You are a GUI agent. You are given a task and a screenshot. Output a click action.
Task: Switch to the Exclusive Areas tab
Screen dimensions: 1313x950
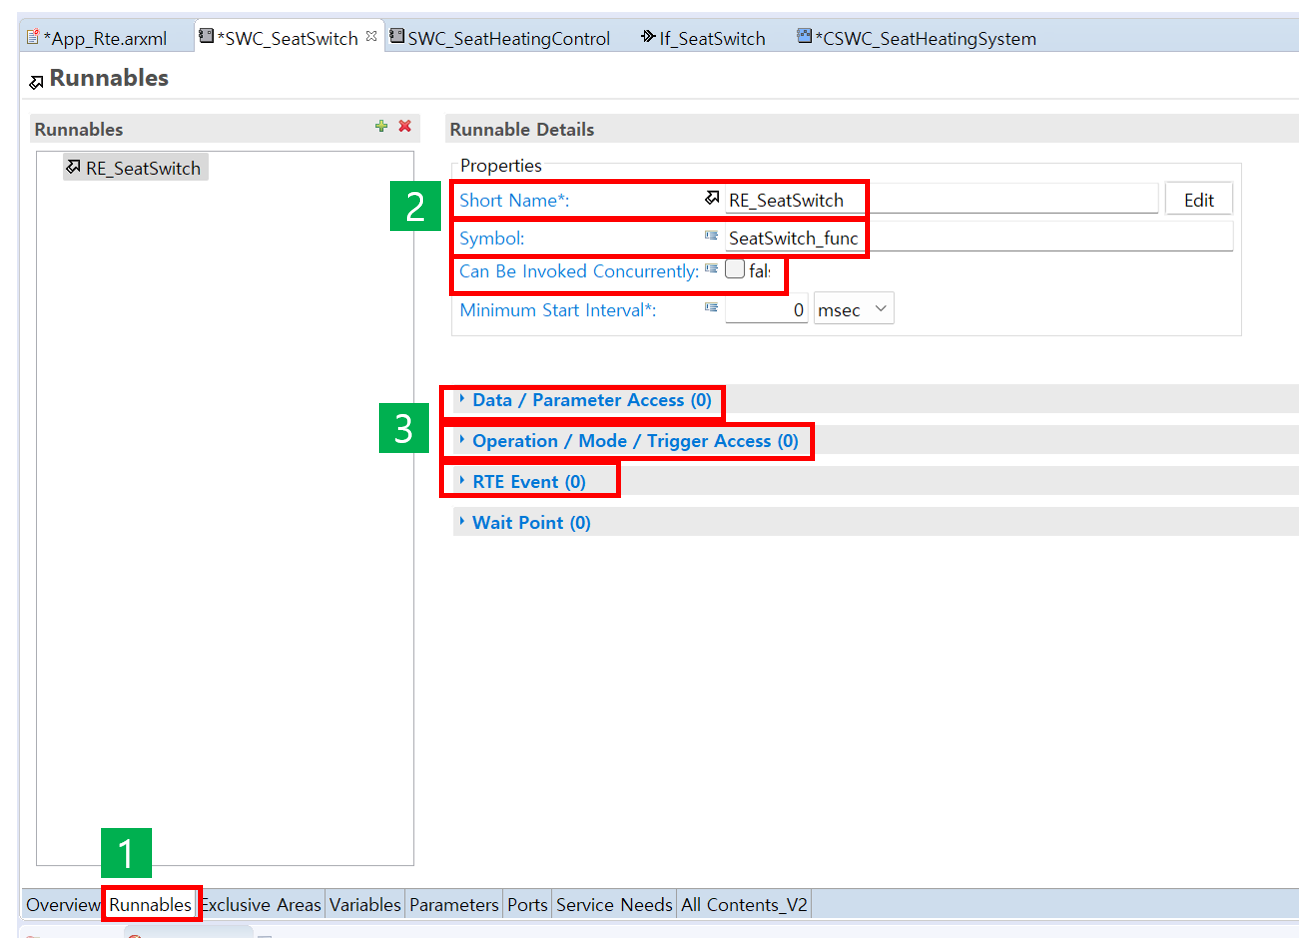(262, 905)
